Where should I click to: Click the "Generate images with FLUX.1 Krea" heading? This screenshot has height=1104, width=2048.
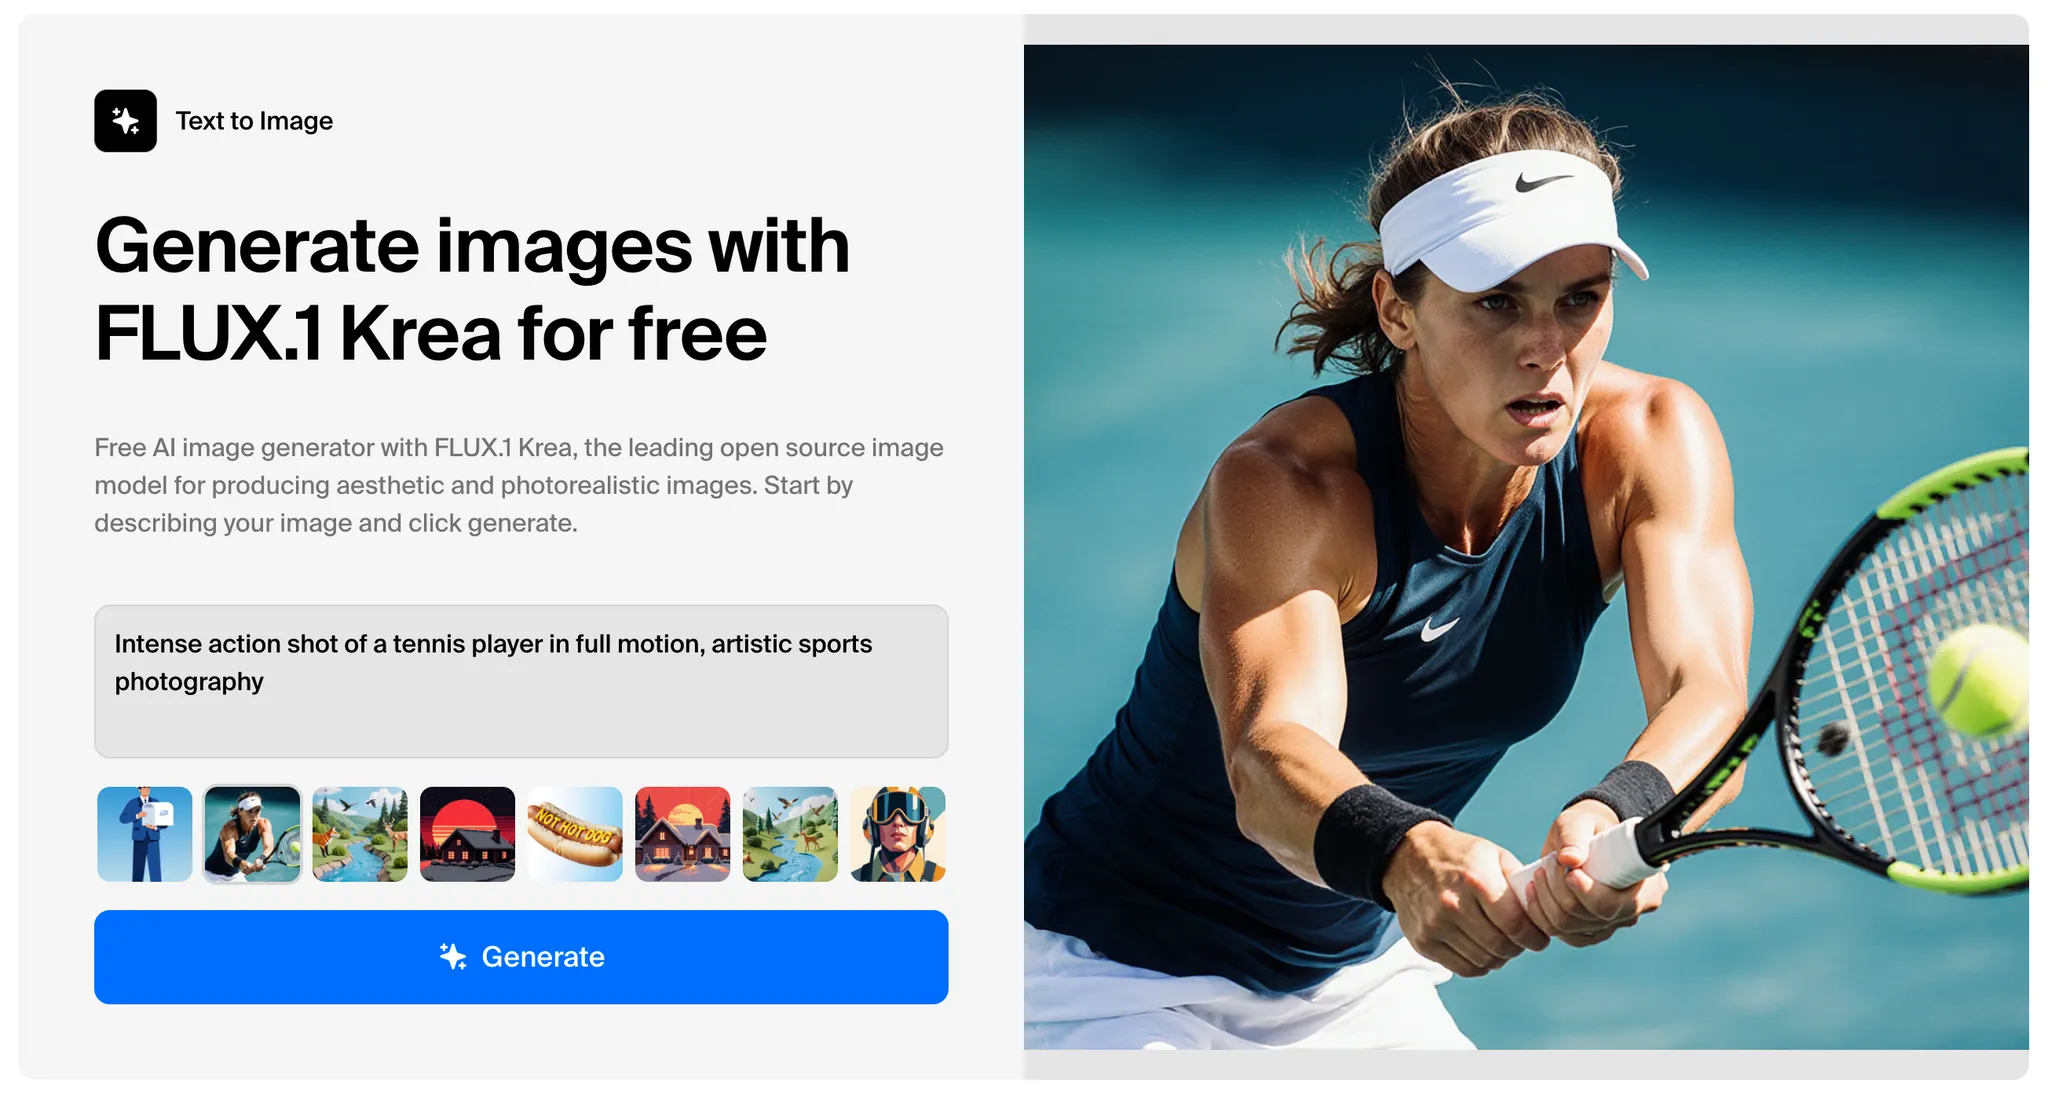pos(472,289)
